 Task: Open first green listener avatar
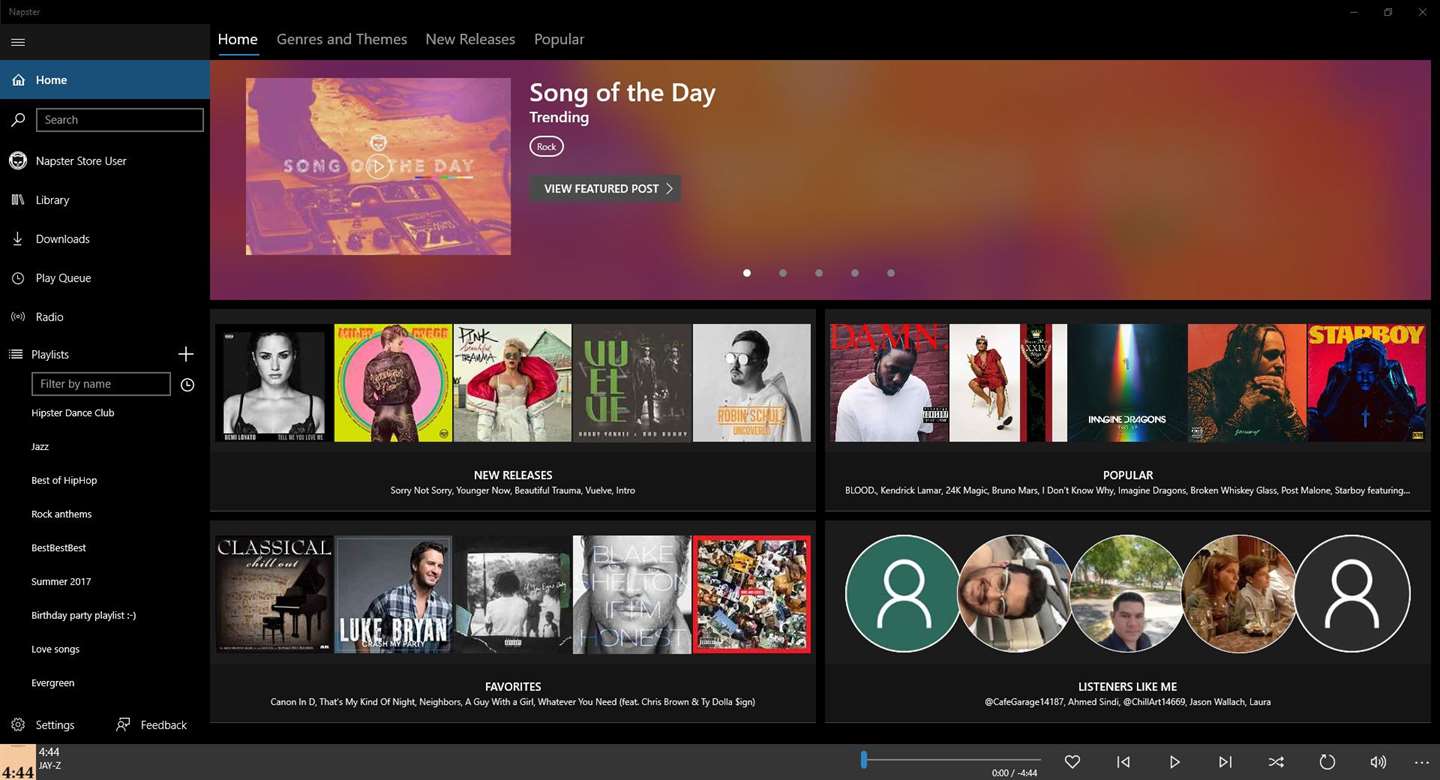click(903, 594)
